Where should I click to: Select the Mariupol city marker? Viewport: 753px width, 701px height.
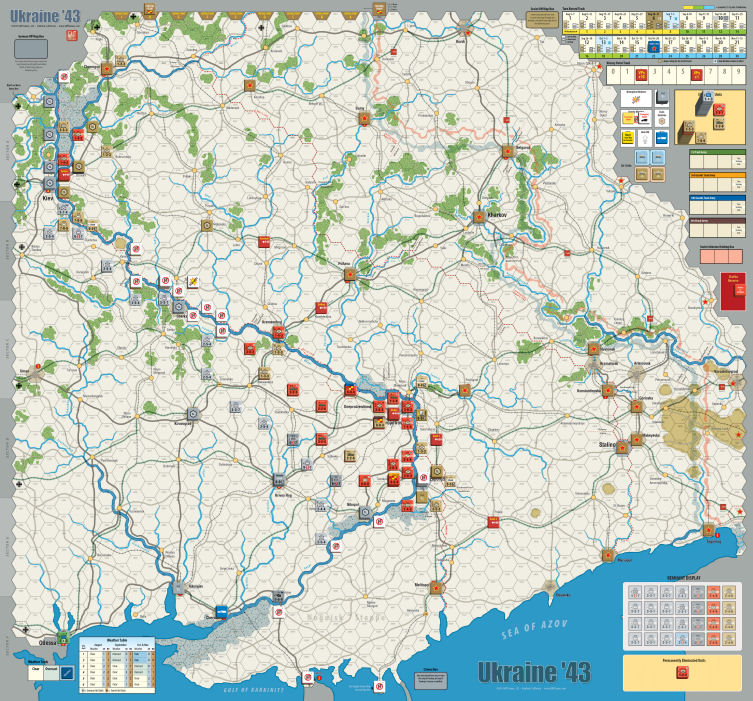pos(608,555)
